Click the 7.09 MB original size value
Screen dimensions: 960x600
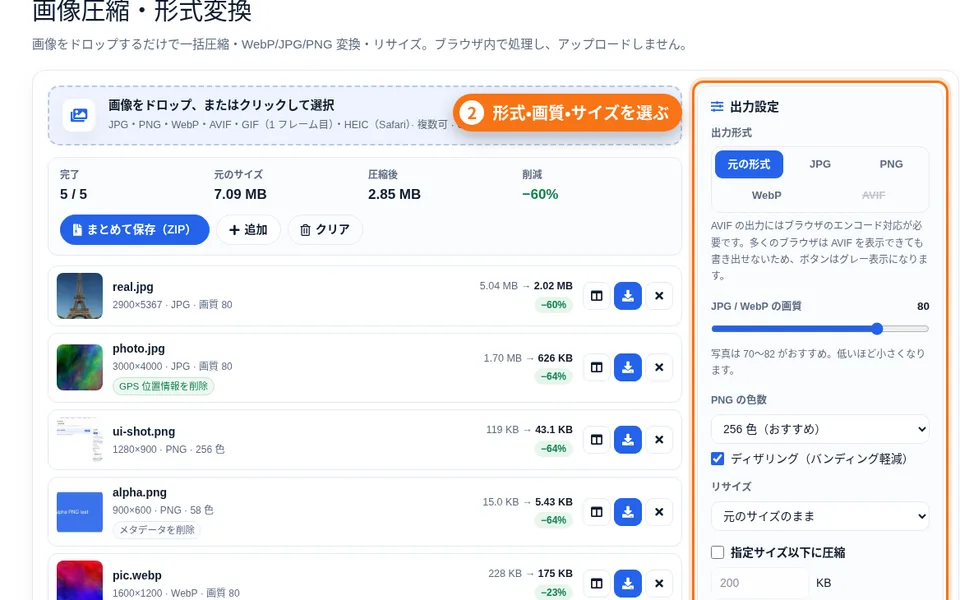coord(240,194)
